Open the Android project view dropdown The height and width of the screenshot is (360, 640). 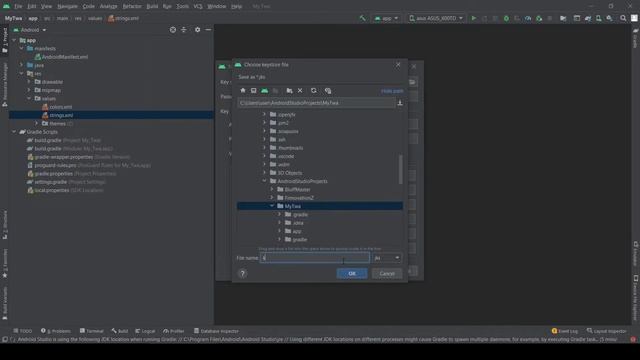pyautogui.click(x=30, y=30)
